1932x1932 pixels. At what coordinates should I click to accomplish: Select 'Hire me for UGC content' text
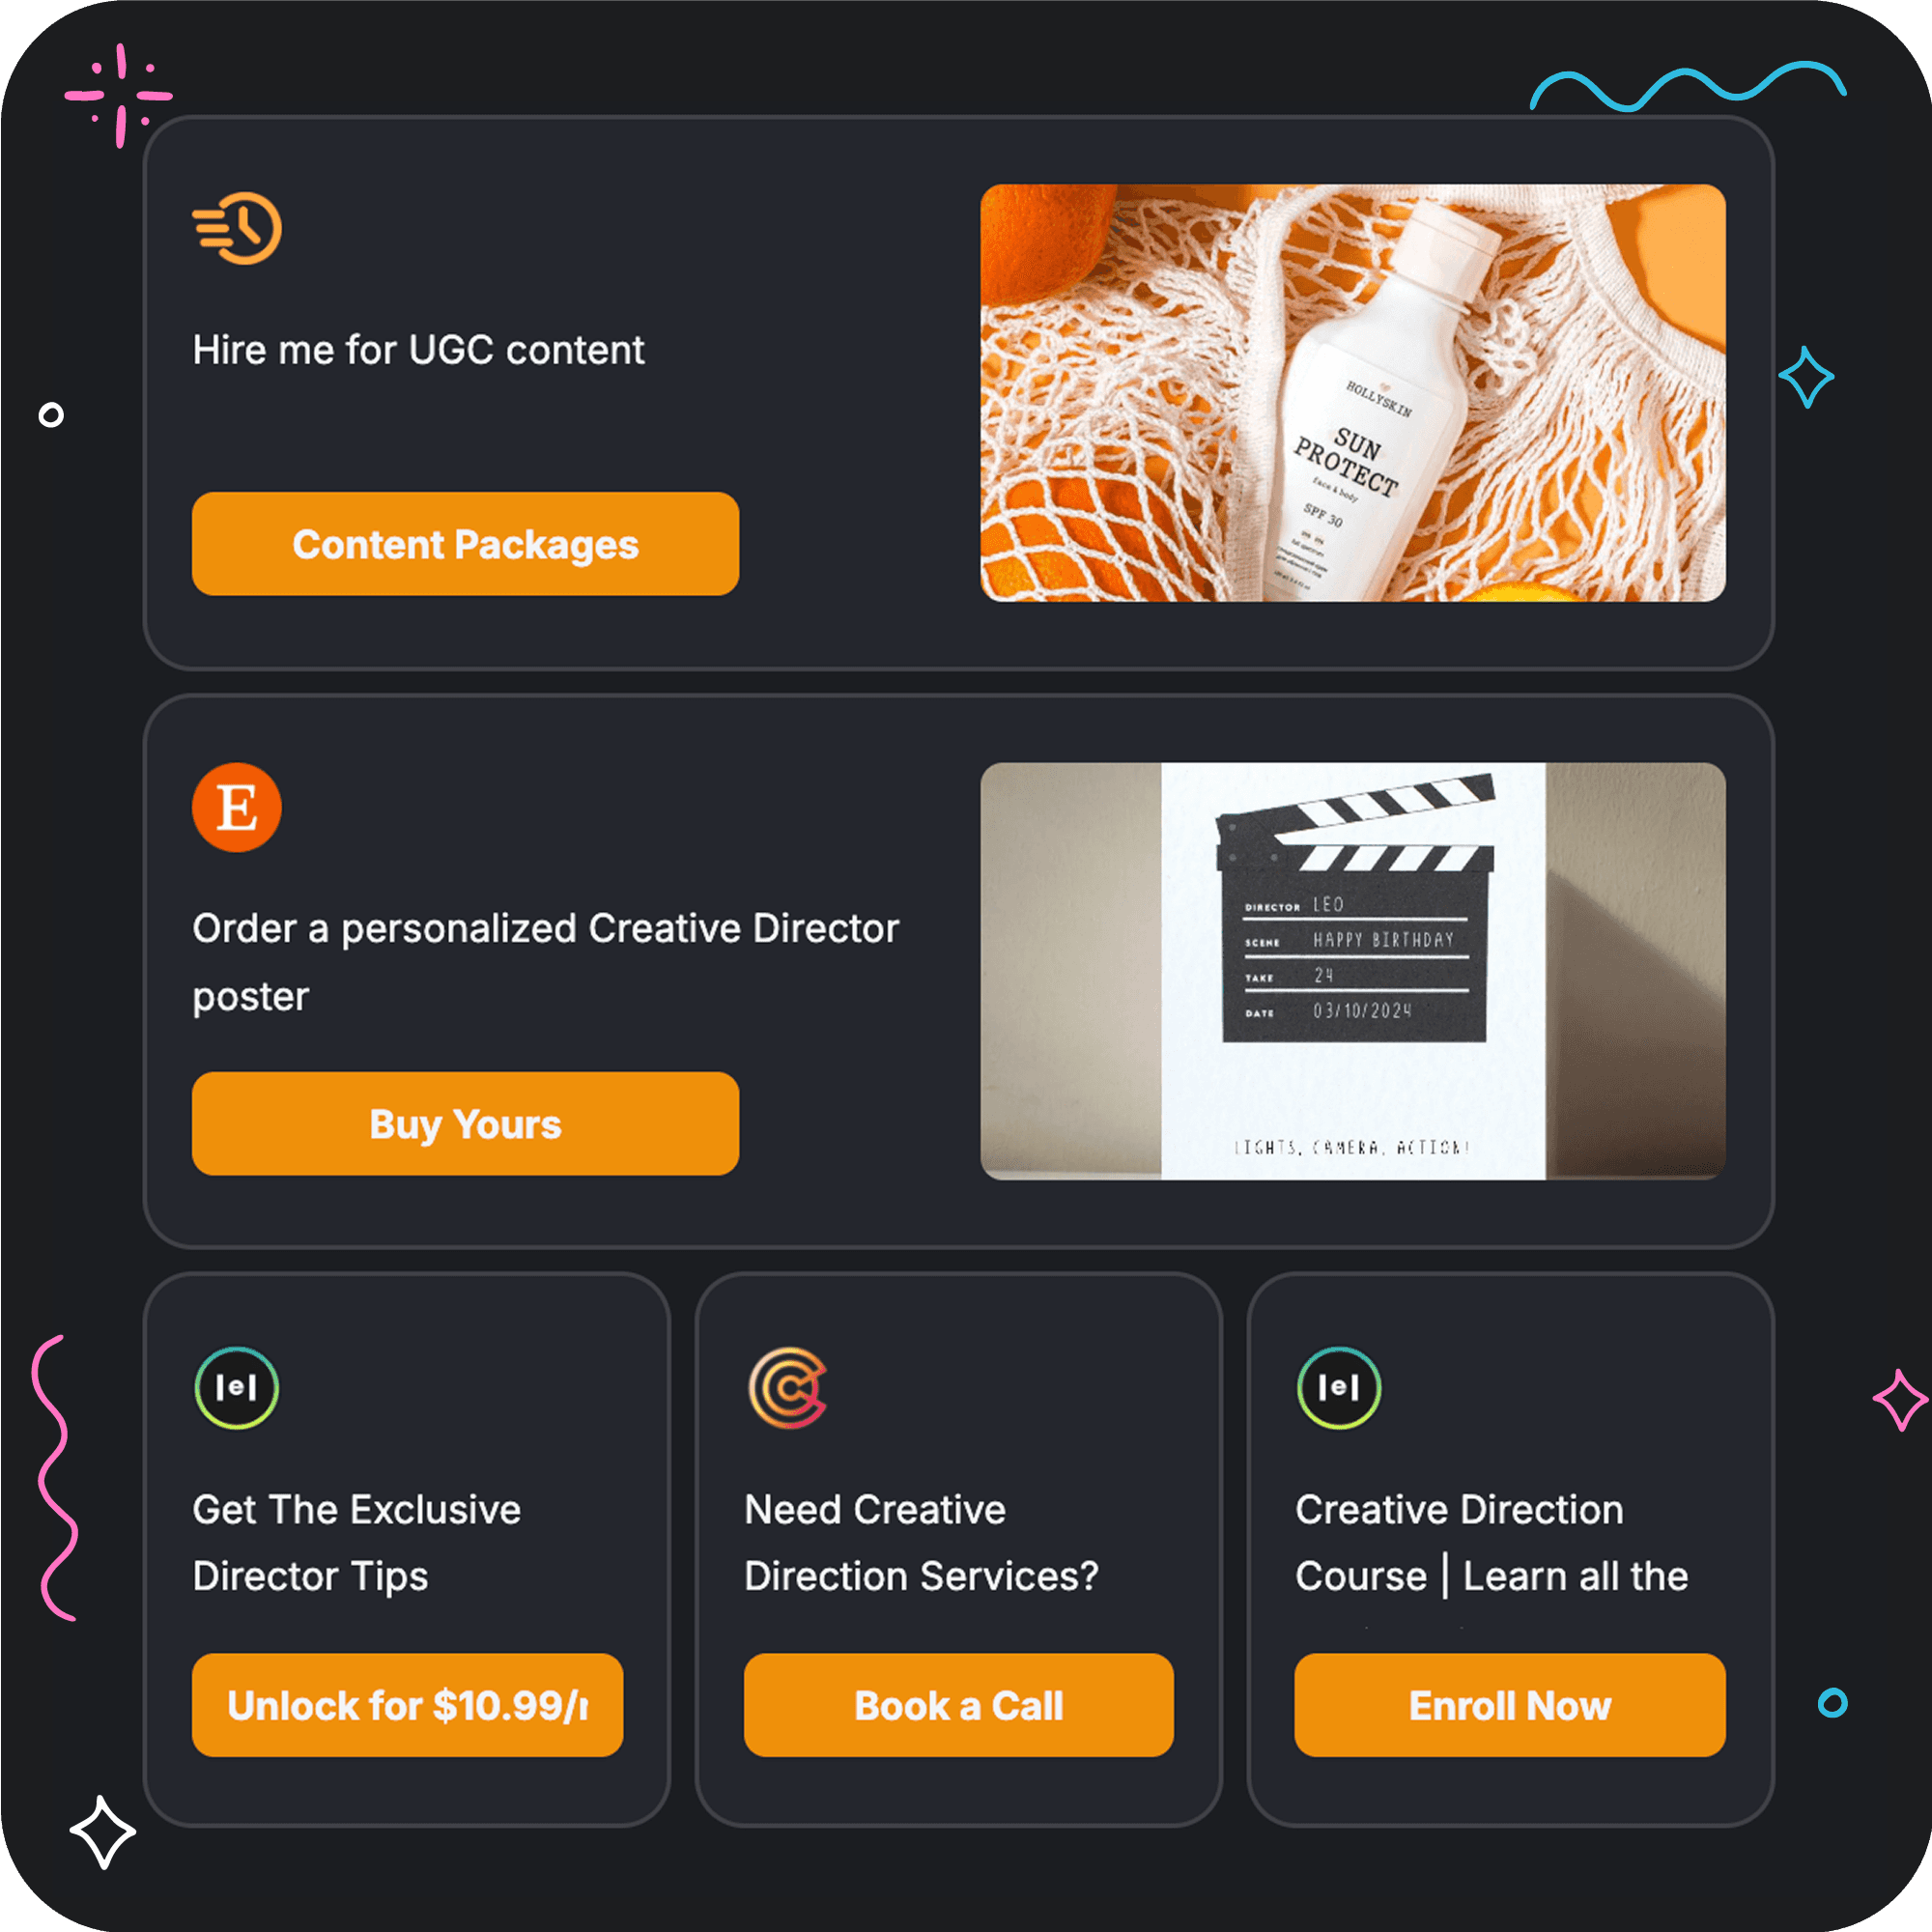(x=418, y=350)
